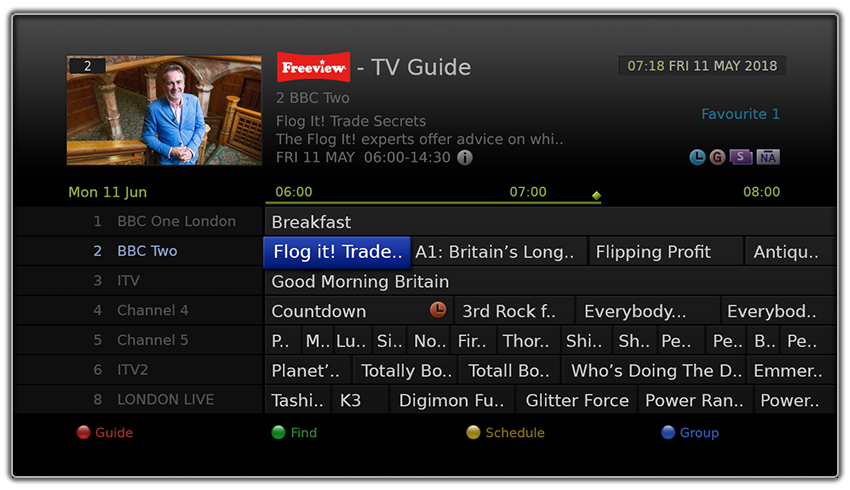850x490 pixels.
Task: Click the red reminder clock on Countdown
Action: [x=438, y=310]
